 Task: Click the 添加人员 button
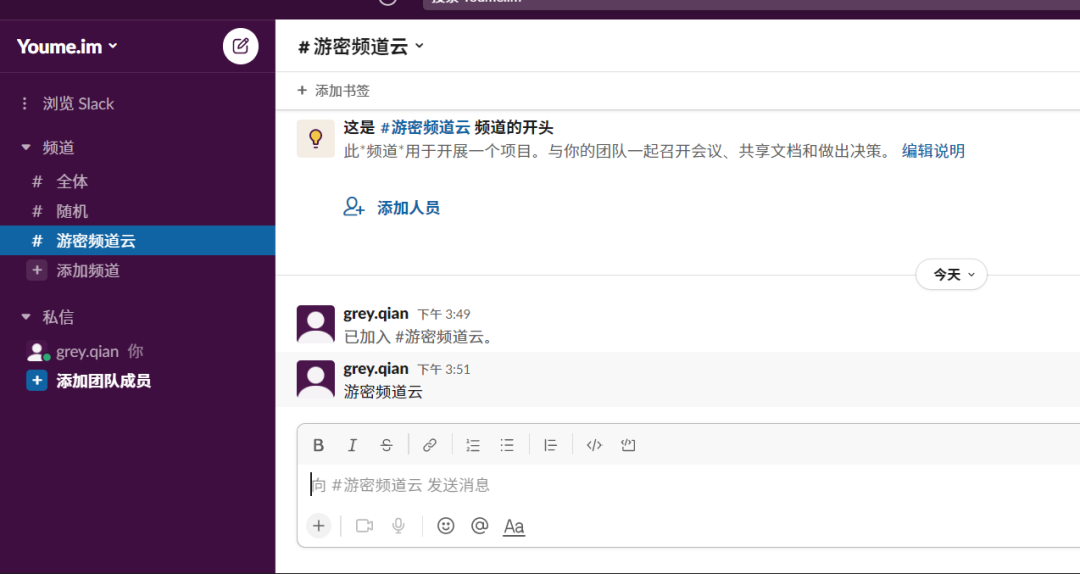[392, 208]
